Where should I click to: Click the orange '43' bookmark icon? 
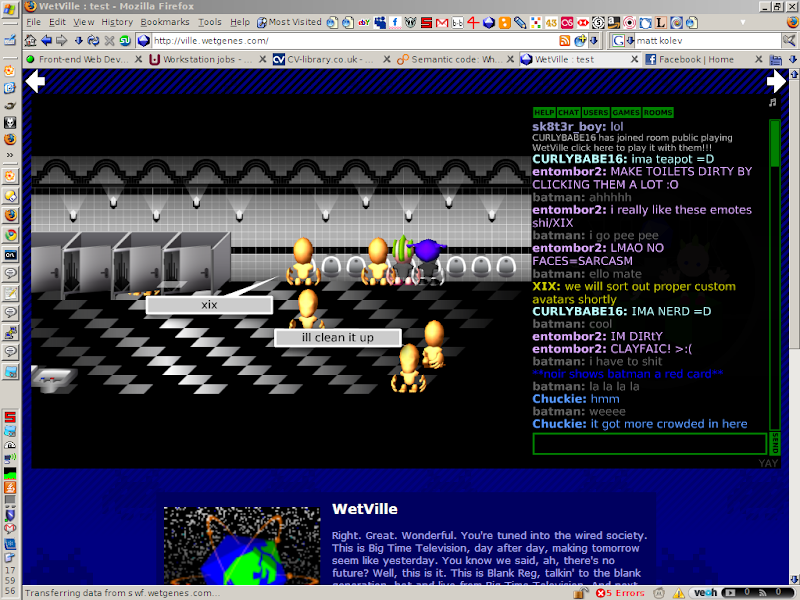click(551, 22)
